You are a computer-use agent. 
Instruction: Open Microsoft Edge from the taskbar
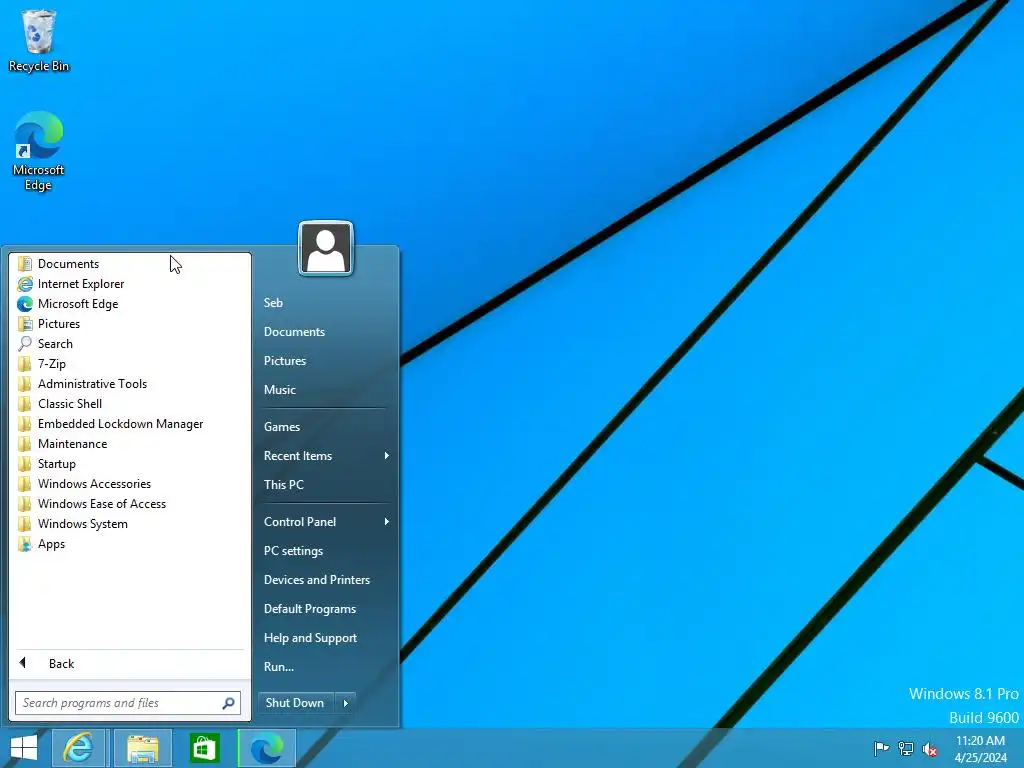(266, 748)
